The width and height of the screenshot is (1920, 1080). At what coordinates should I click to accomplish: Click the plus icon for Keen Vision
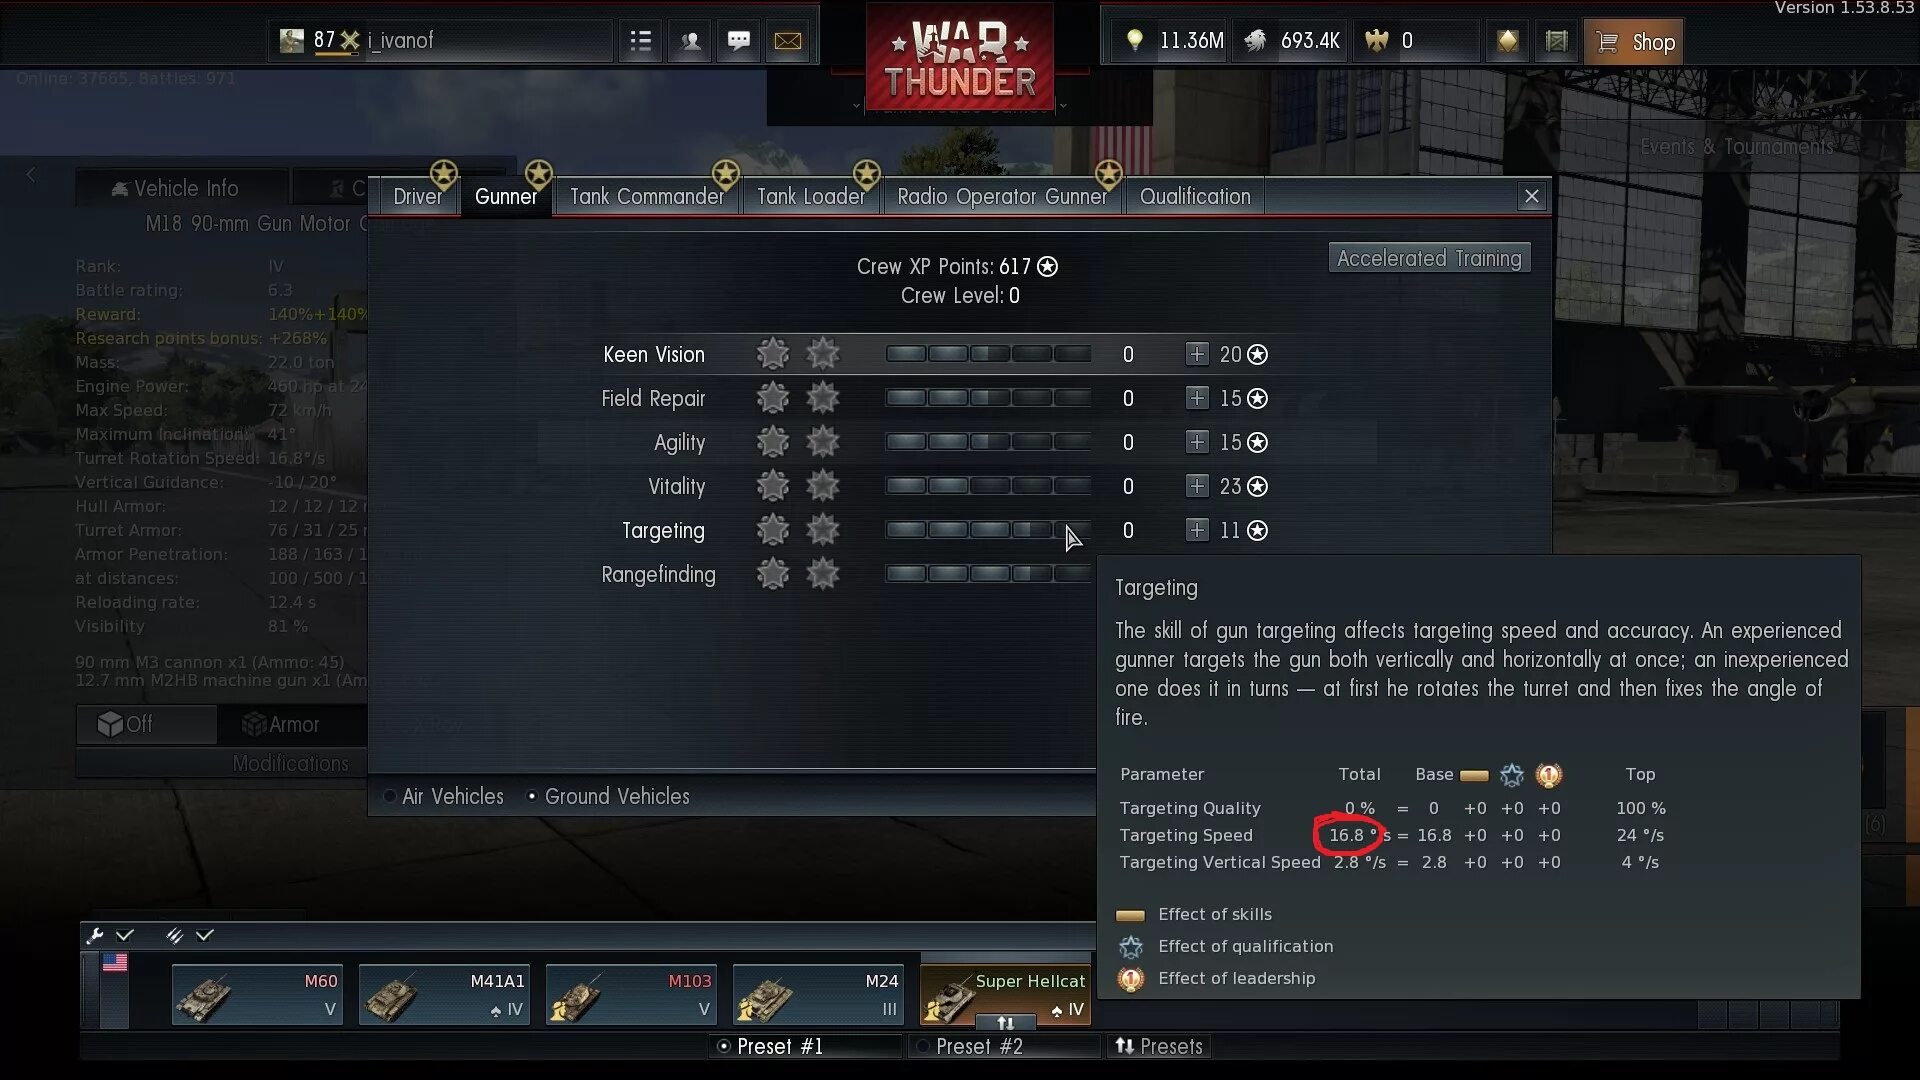1195,353
